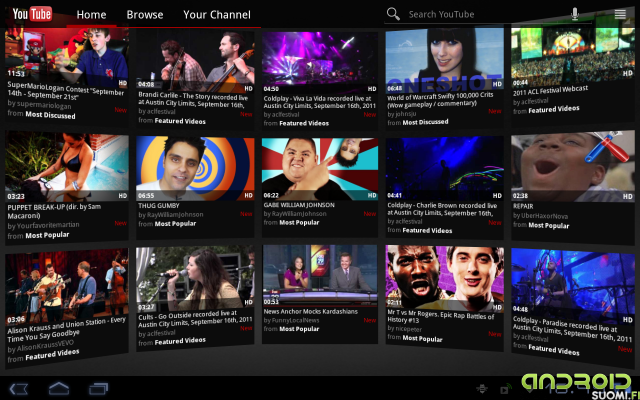Click 'Featured Videos' under Cults video

click(x=180, y=341)
